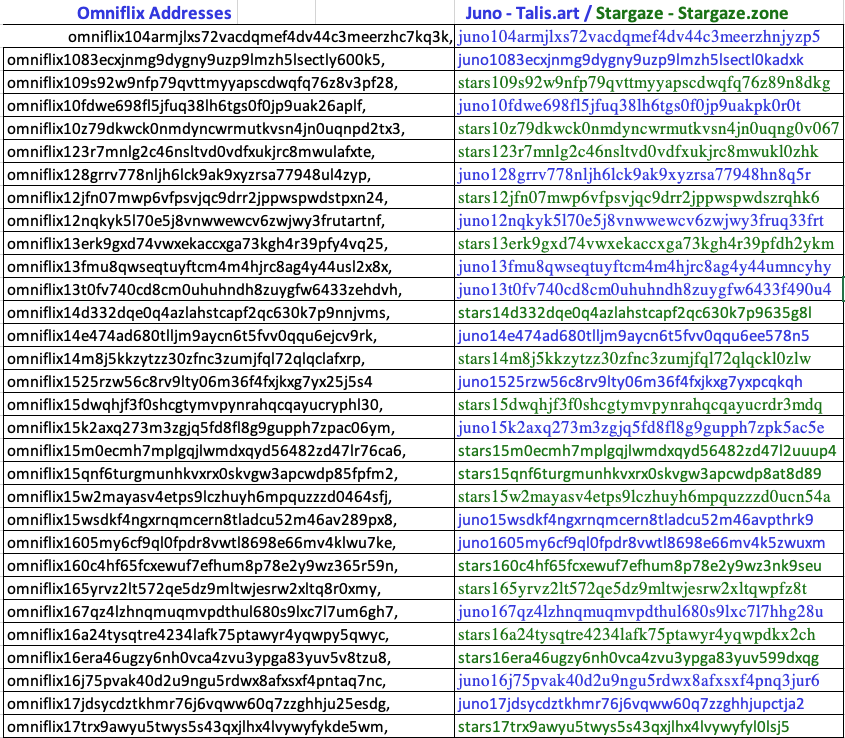Click cell stars15dwqhjf3f0shcgtymvpynrahqcqayucrdr3mdq

(x=649, y=405)
